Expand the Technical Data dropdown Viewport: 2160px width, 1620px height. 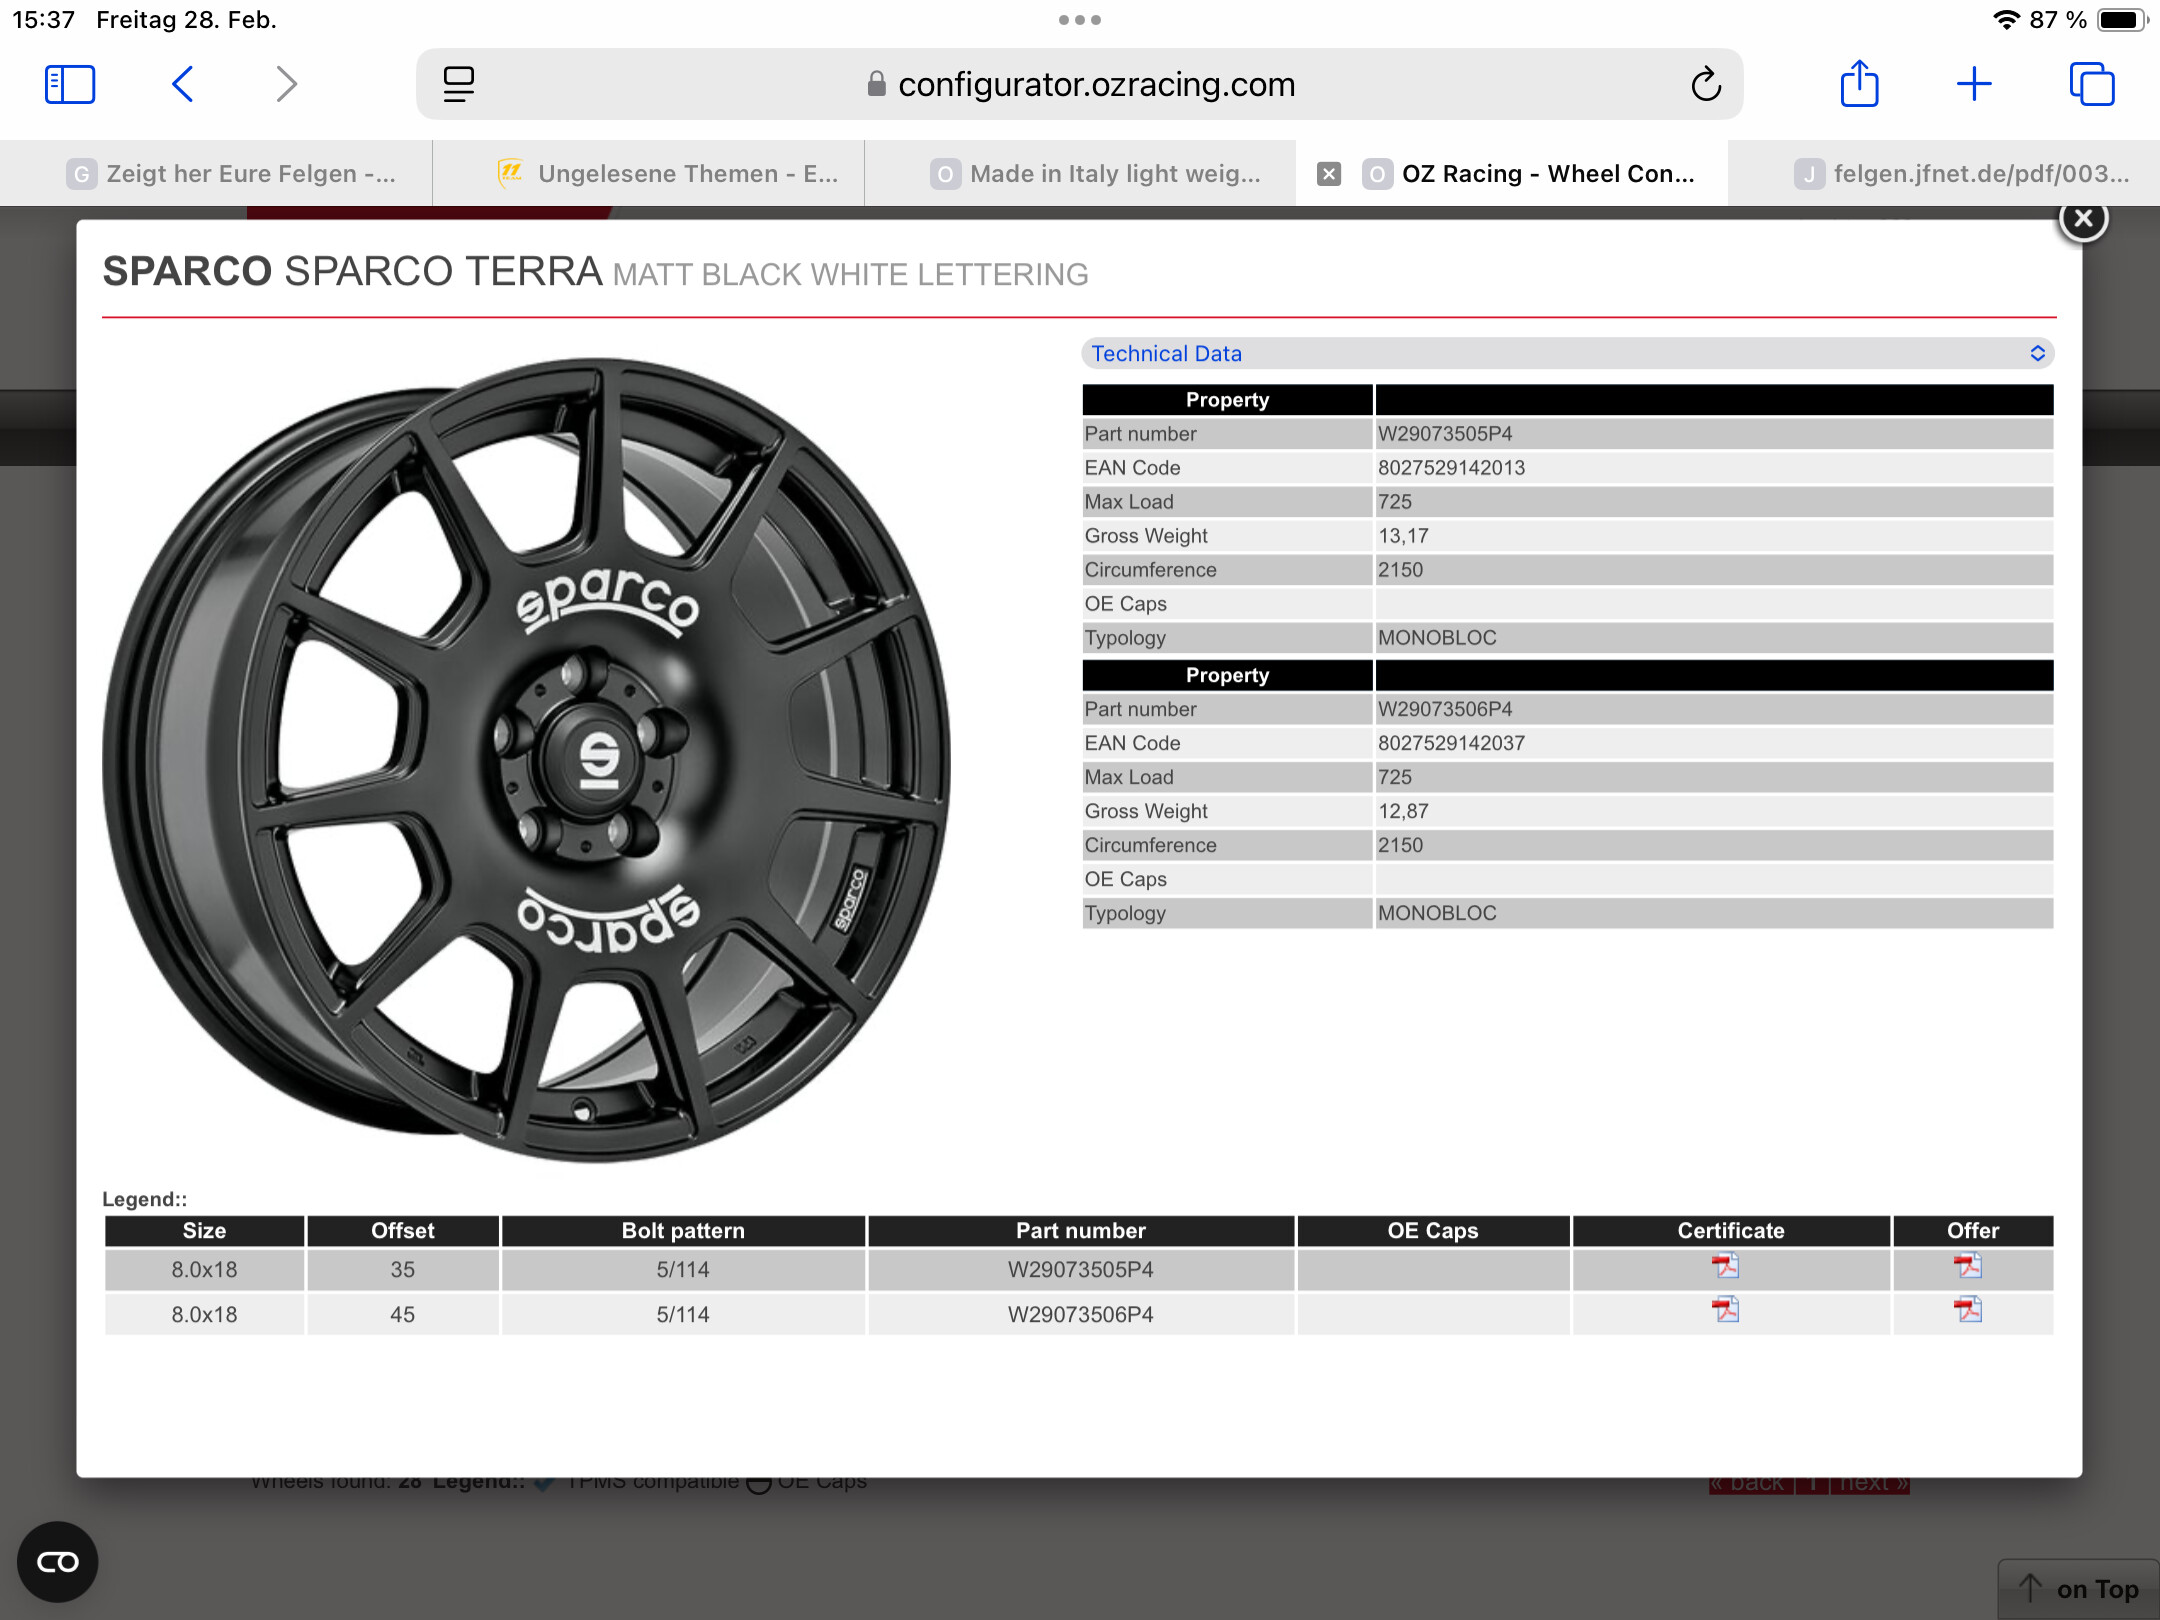1567,353
